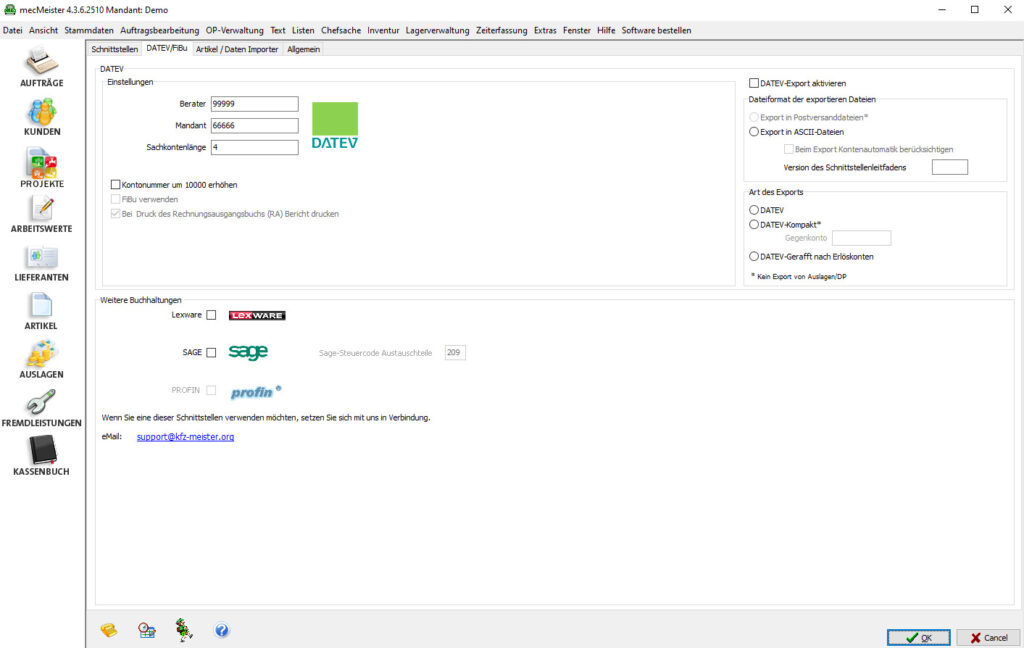The image size is (1024, 648).
Task: Open the Stammdaten menu
Action: [x=89, y=30]
